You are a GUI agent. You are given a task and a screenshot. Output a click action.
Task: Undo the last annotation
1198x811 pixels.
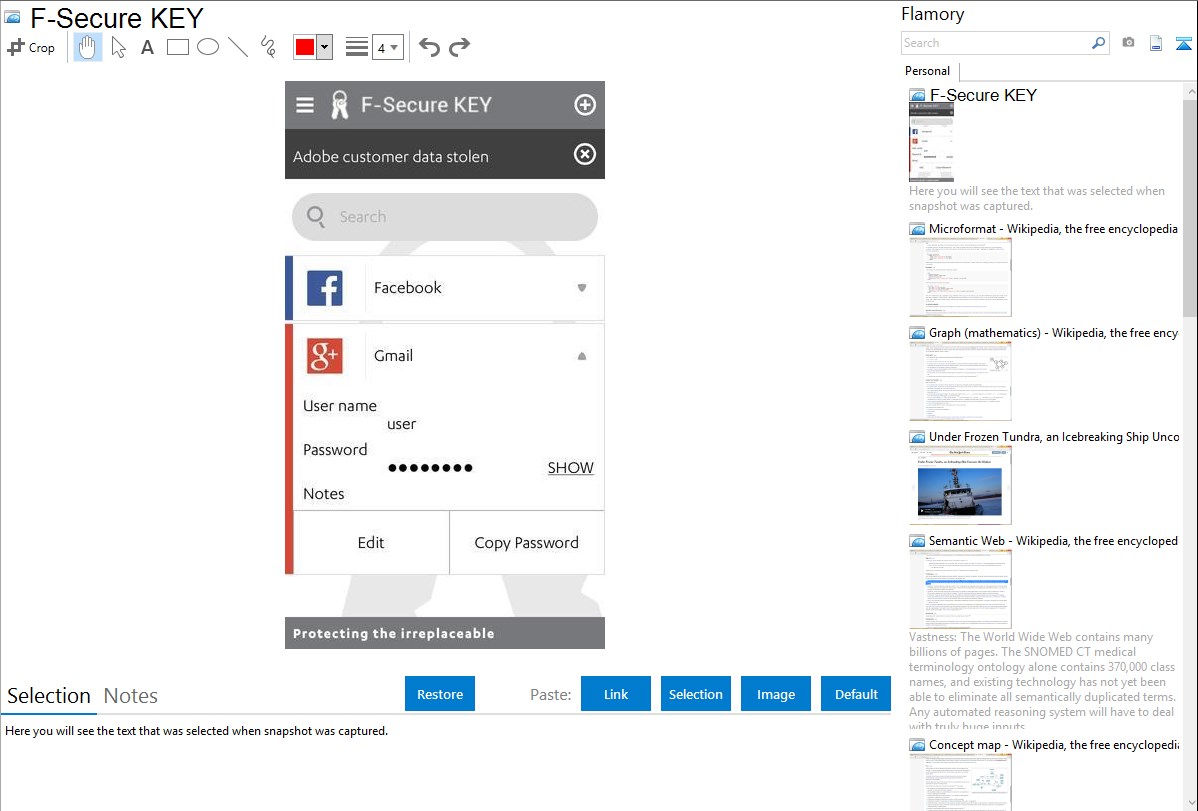[x=429, y=47]
